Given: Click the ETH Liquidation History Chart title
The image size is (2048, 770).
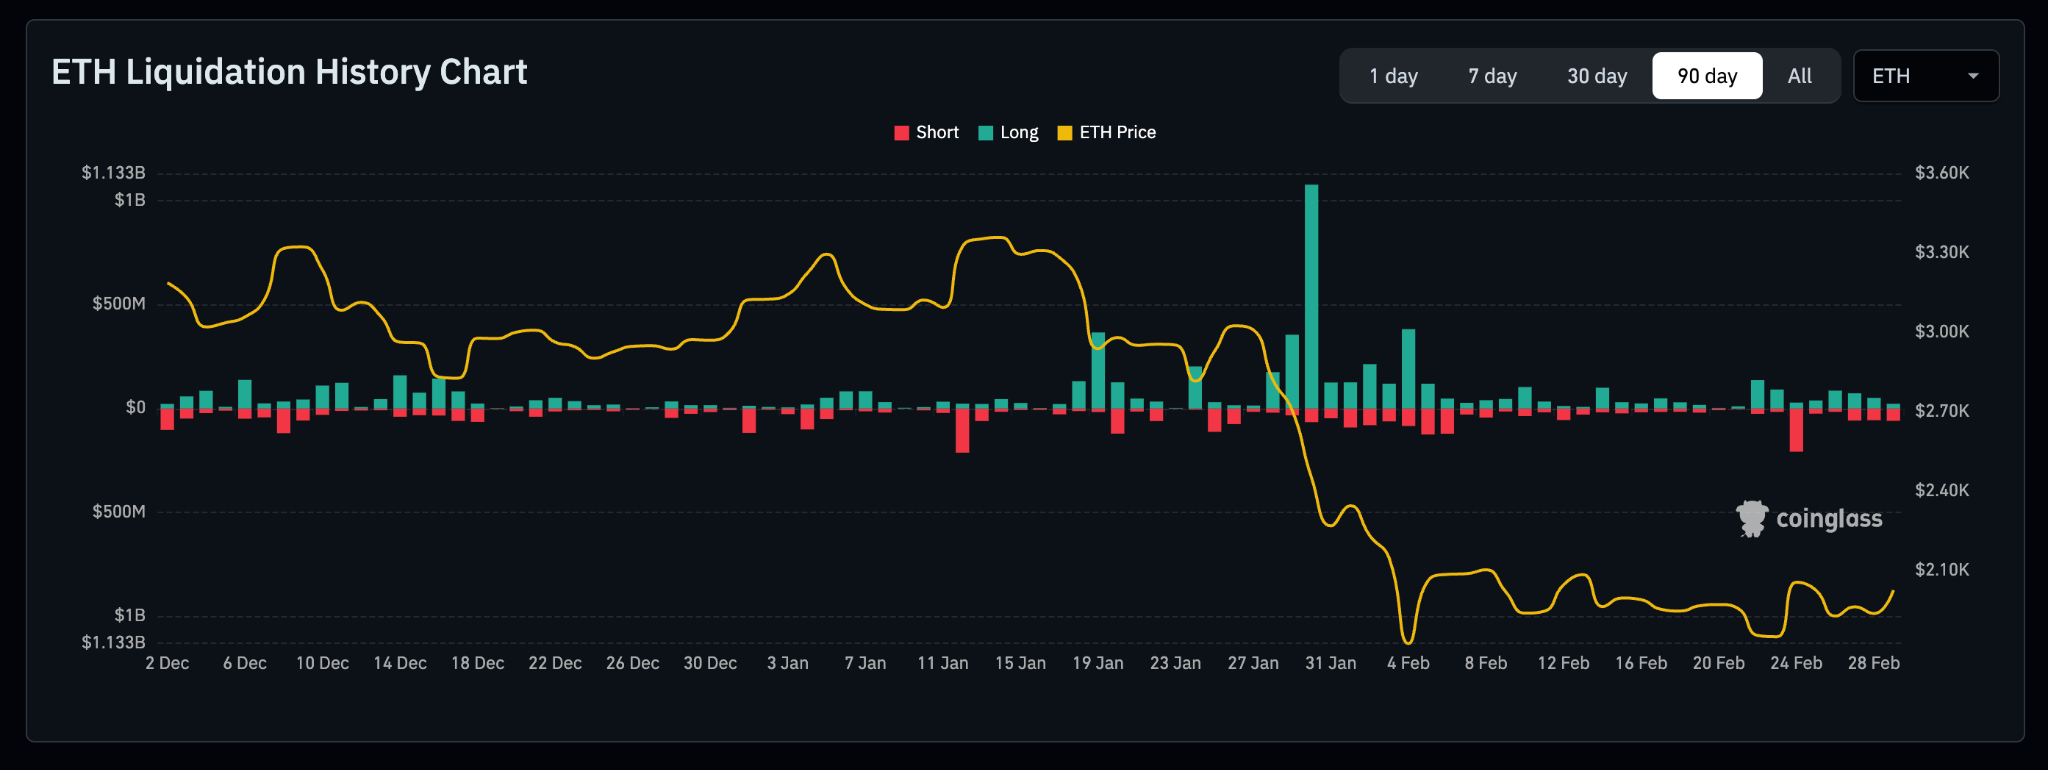Looking at the screenshot, I should pos(289,72).
